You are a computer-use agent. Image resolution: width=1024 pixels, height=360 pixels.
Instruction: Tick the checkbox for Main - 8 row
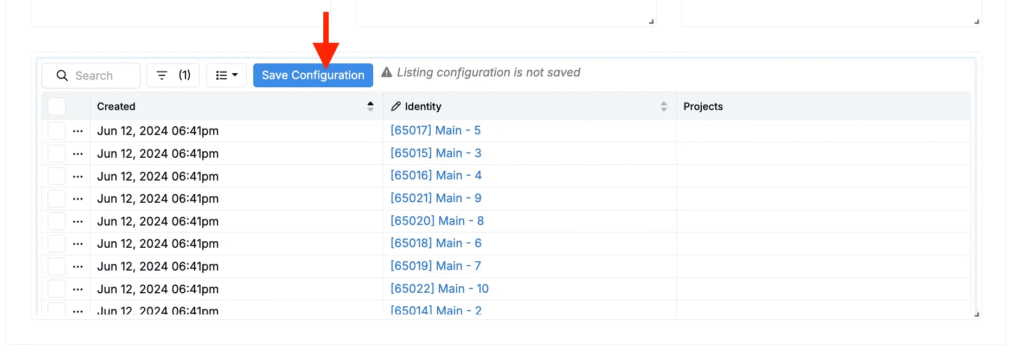click(x=57, y=221)
